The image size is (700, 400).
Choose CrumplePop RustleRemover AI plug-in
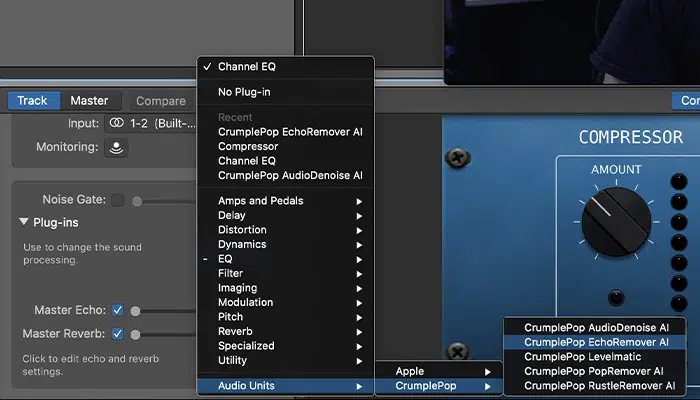[x=595, y=386]
